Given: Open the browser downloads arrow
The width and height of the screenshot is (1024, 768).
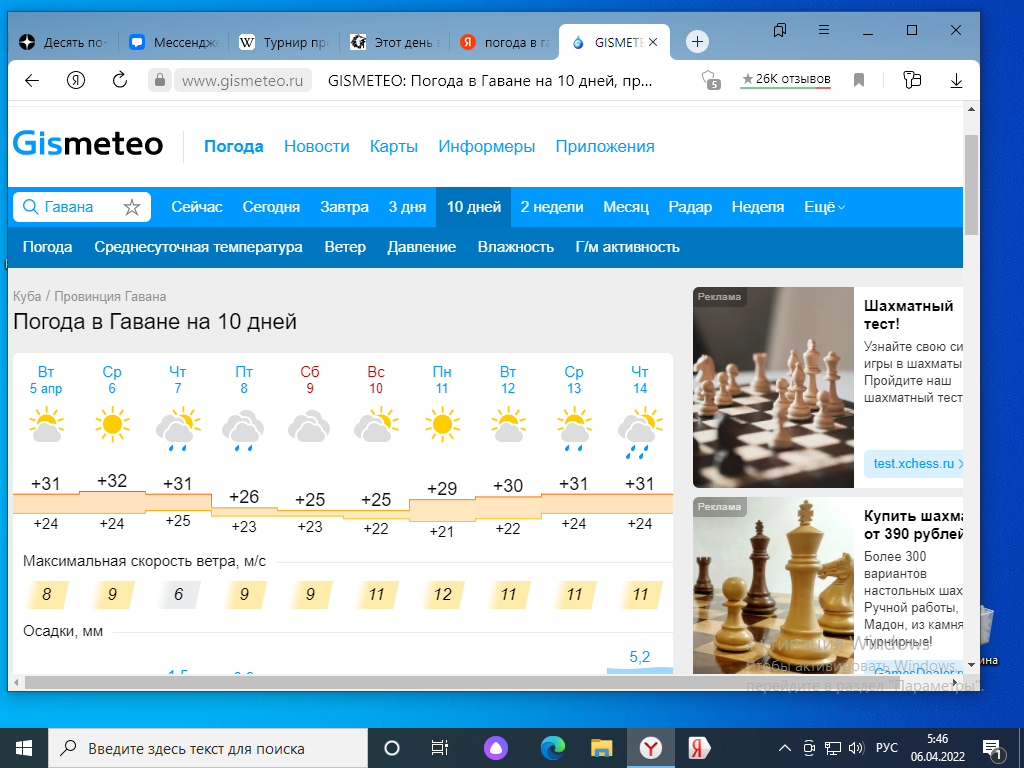Looking at the screenshot, I should click(x=956, y=80).
